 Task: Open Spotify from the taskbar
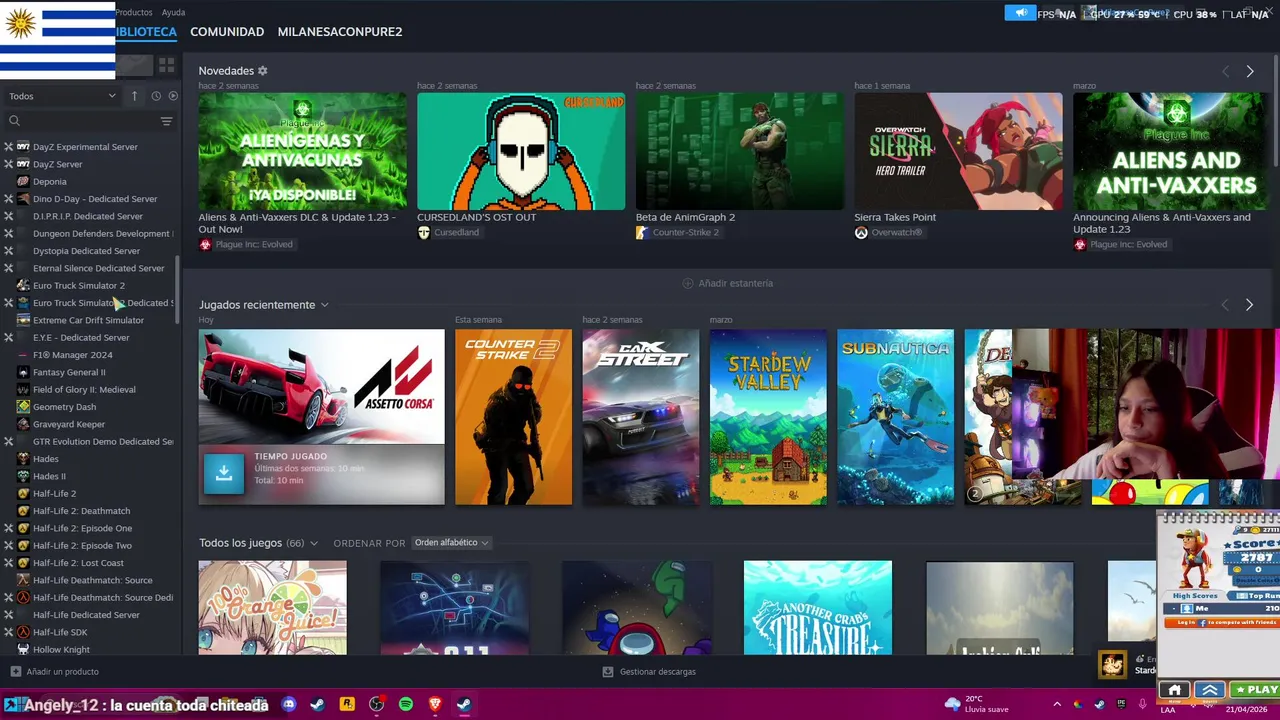[406, 704]
